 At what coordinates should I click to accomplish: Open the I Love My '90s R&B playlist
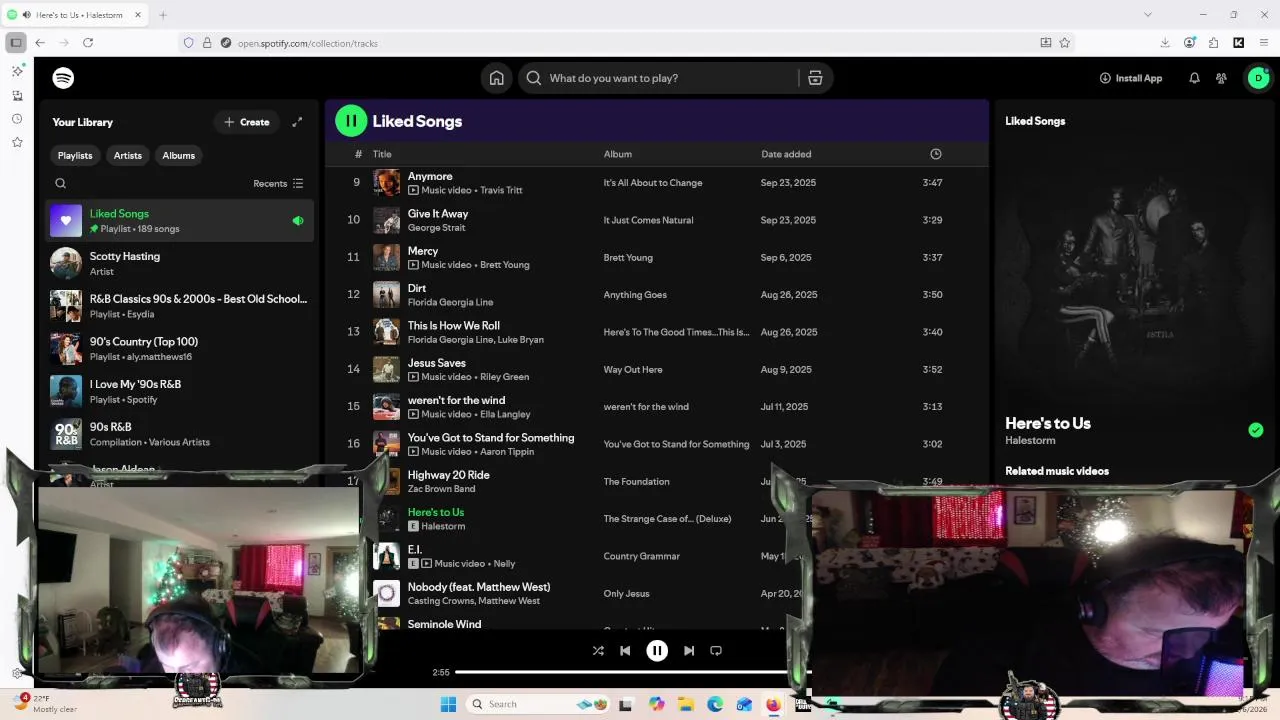(180, 391)
